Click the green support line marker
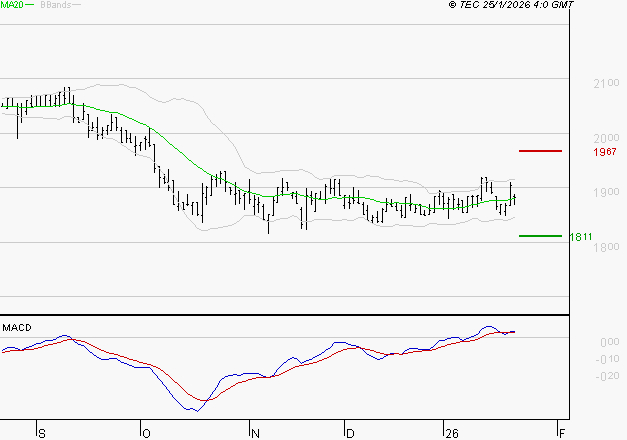The width and height of the screenshot is (627, 440). click(x=540, y=236)
